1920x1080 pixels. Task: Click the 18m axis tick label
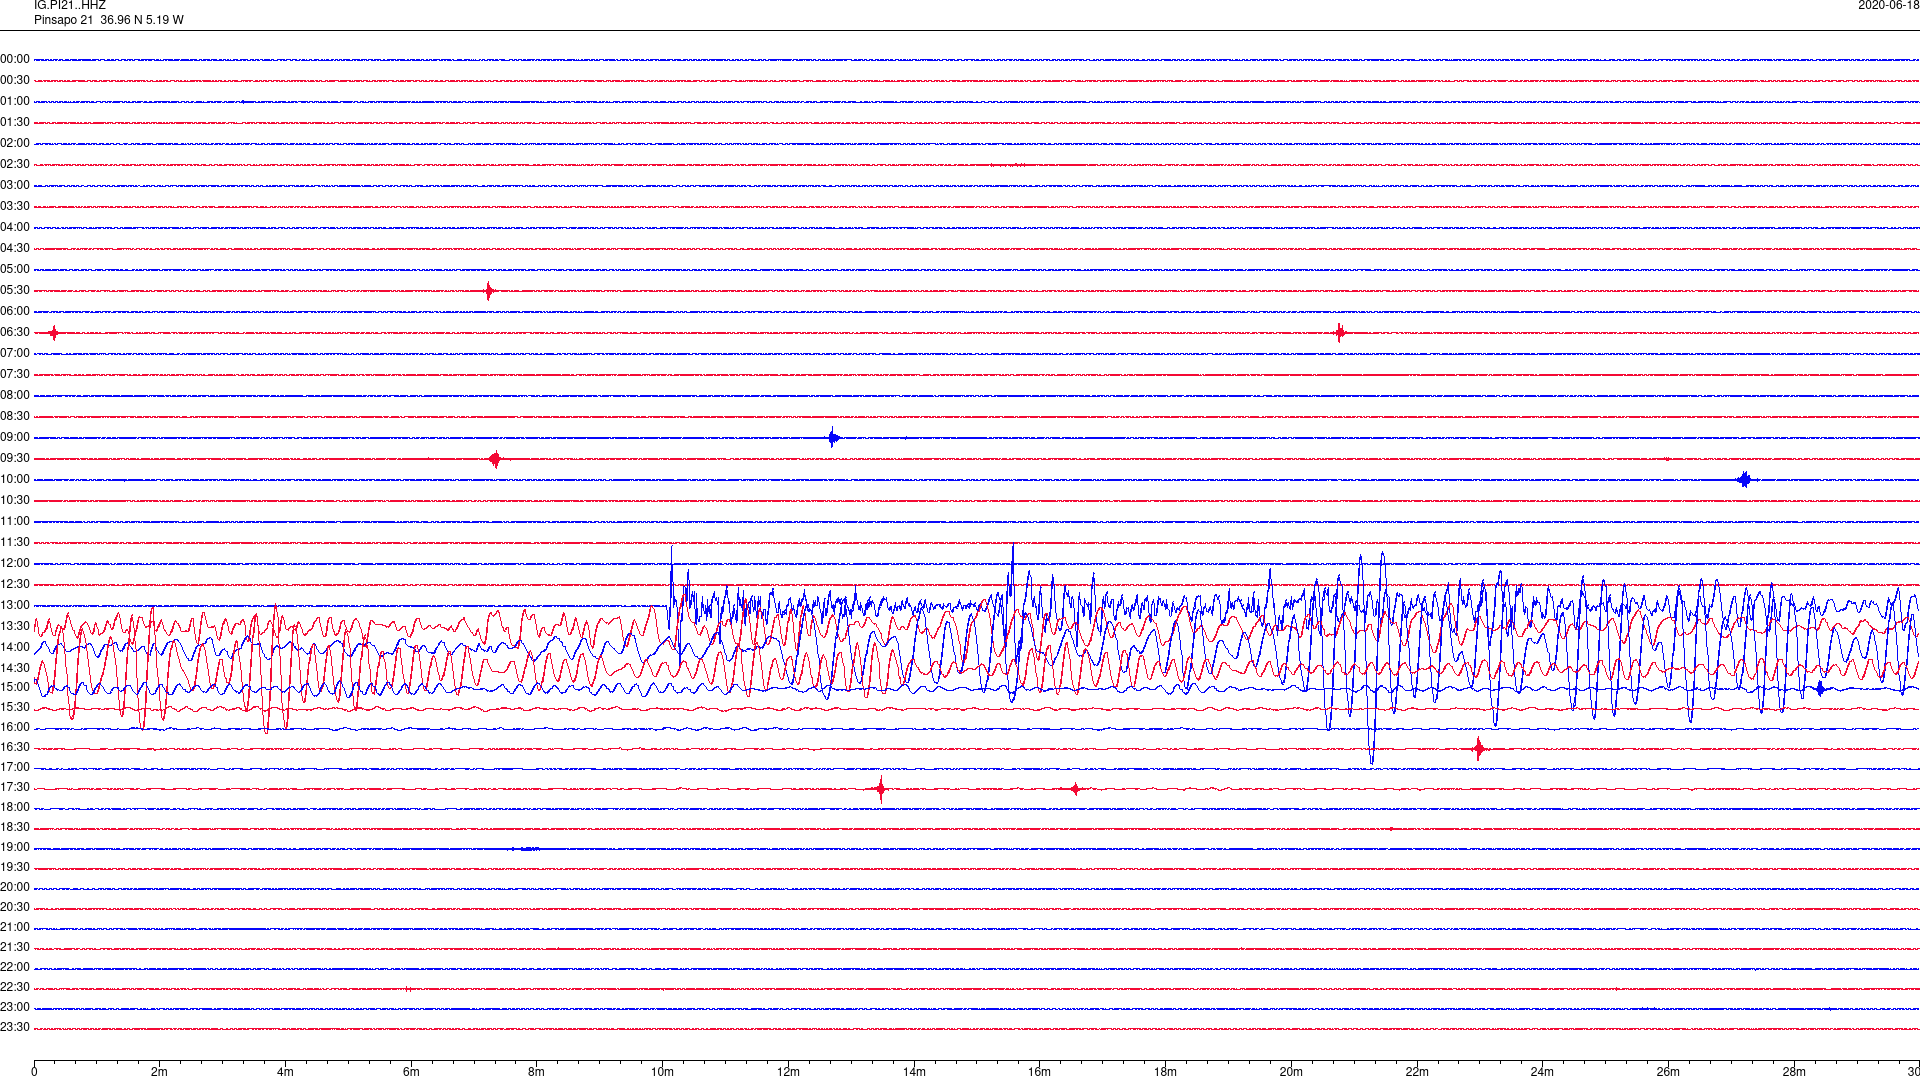[1165, 1072]
